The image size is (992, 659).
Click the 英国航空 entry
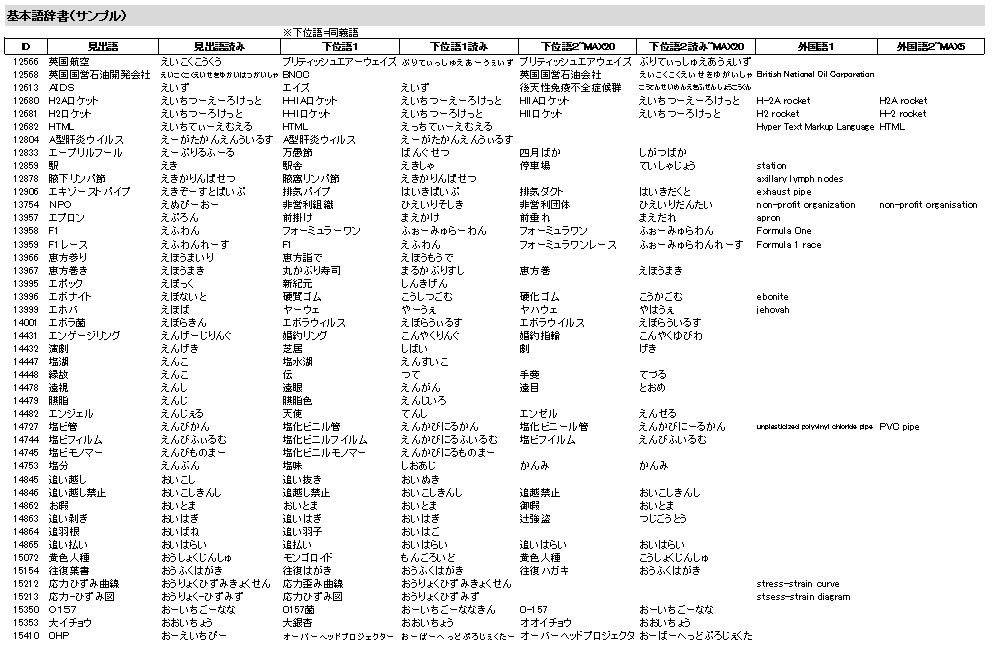pyautogui.click(x=69, y=62)
